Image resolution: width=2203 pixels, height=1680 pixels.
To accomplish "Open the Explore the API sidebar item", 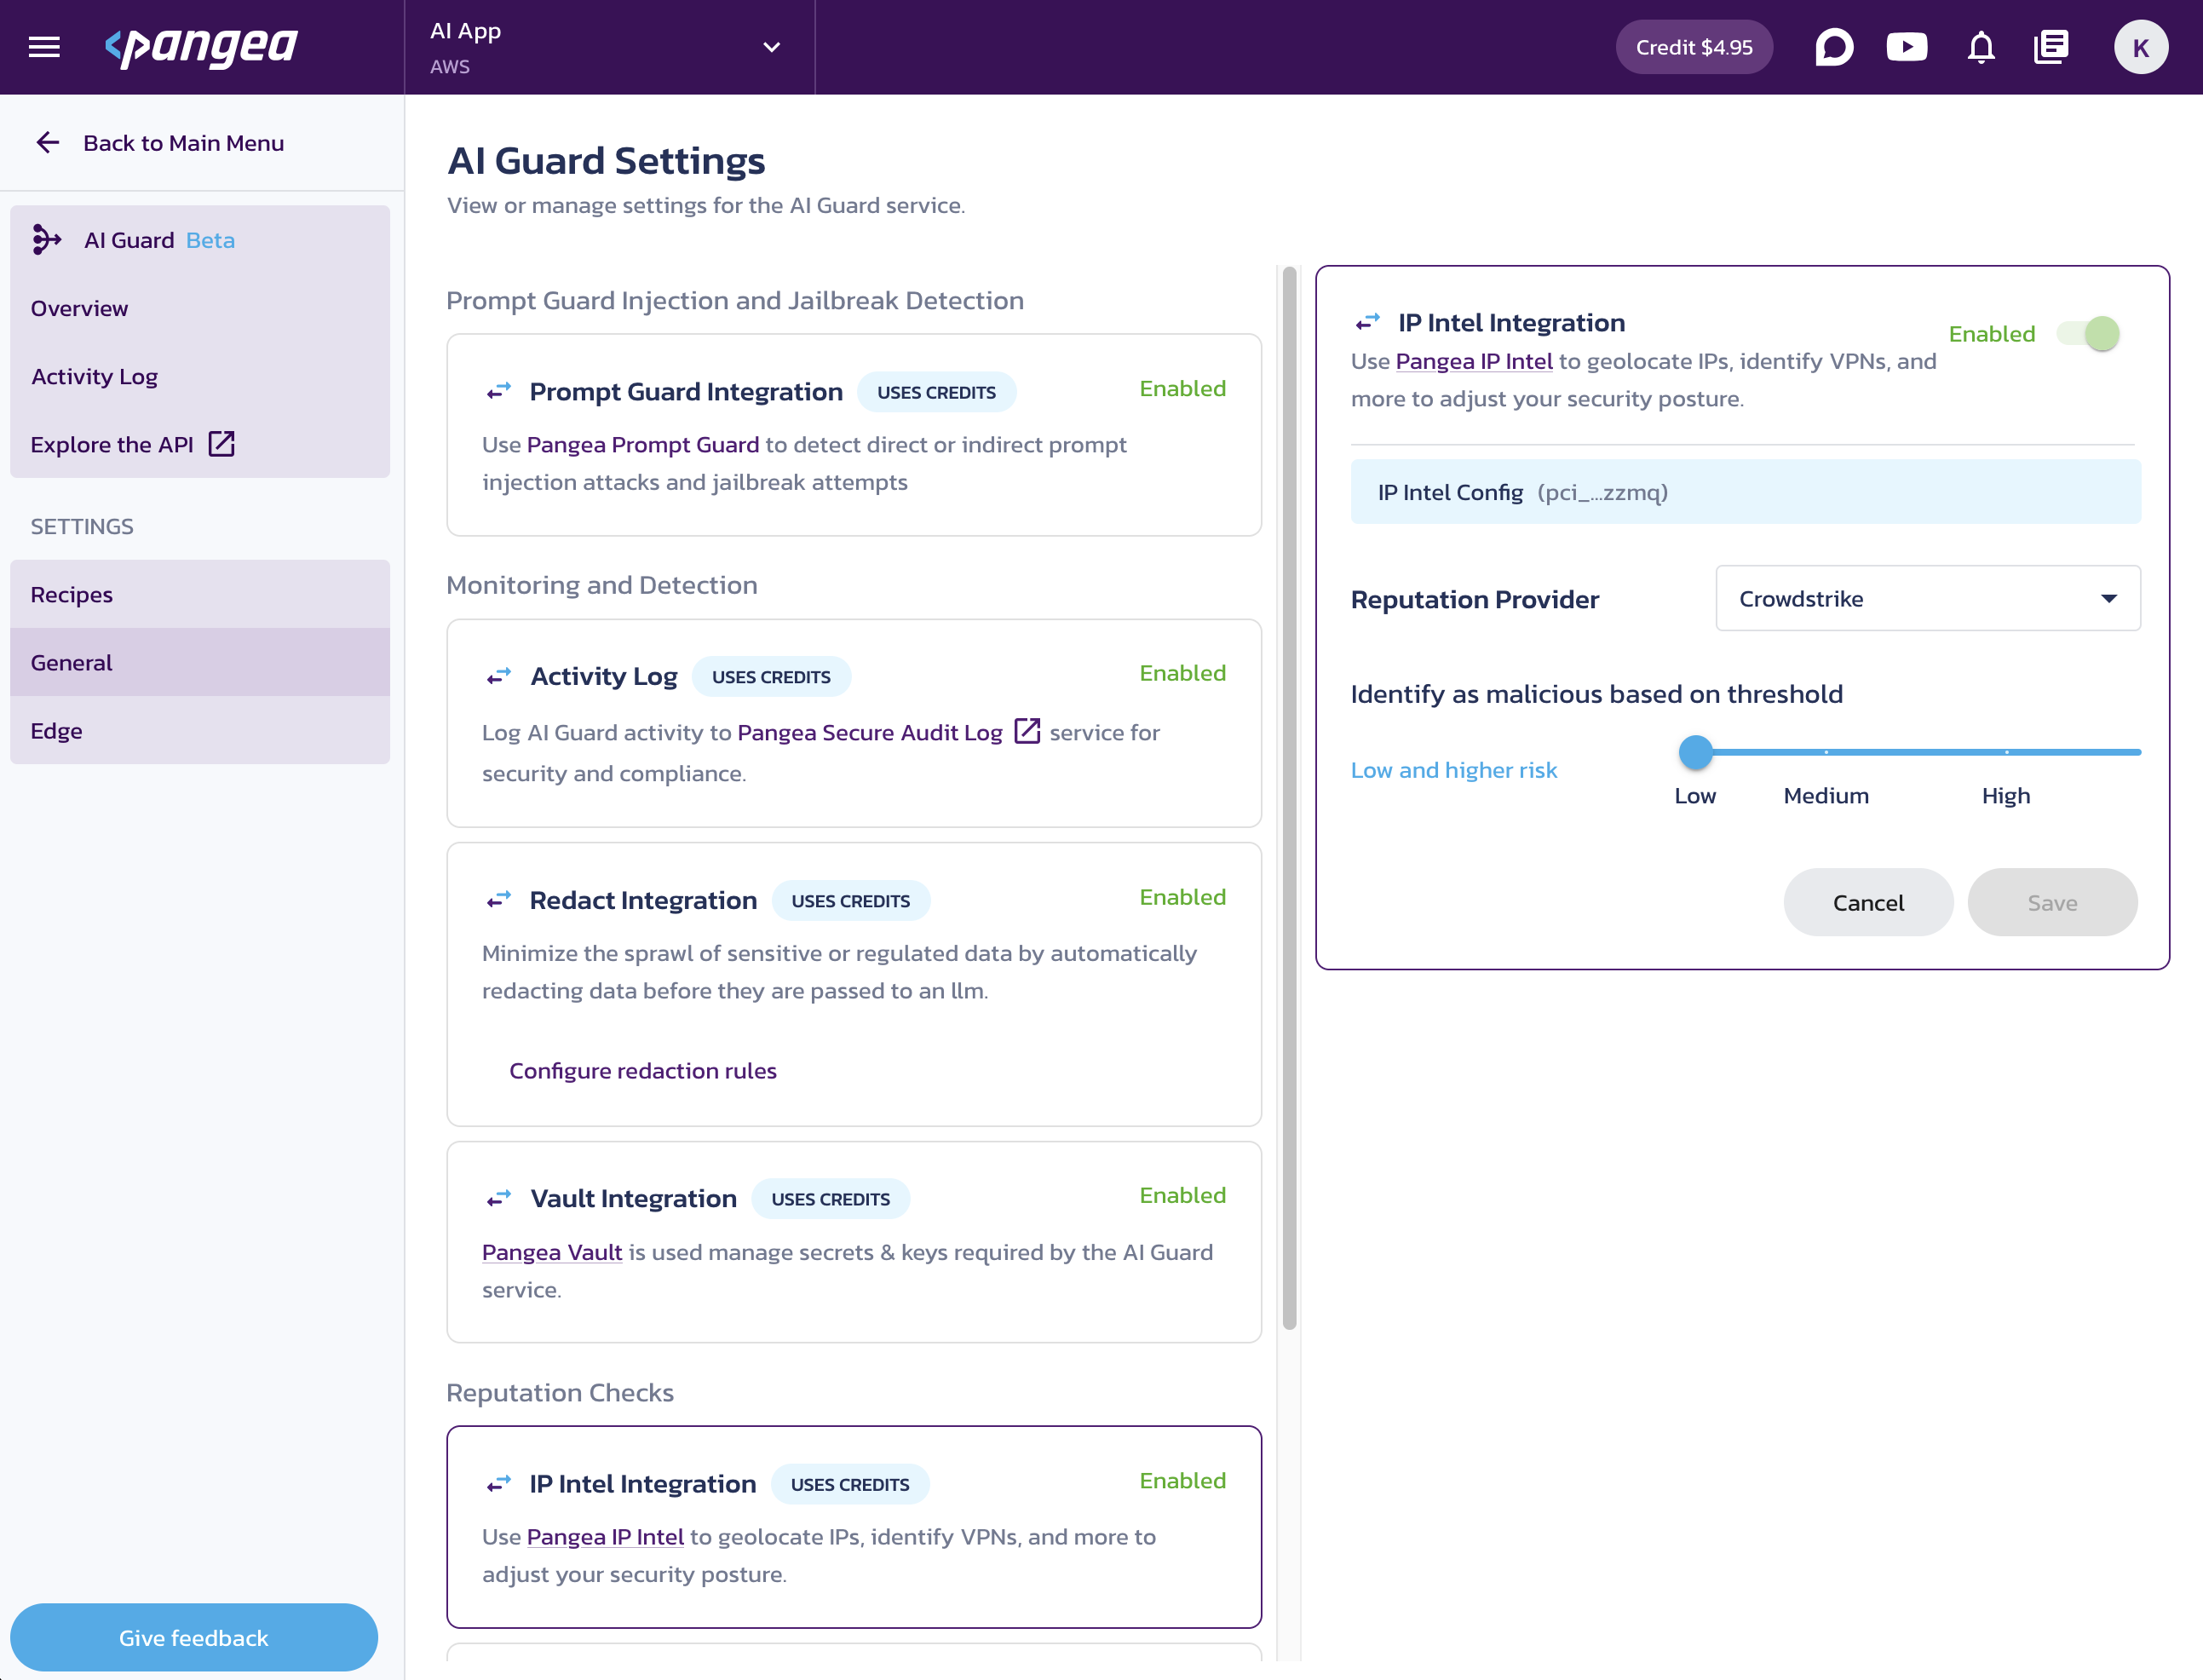I will (x=200, y=444).
